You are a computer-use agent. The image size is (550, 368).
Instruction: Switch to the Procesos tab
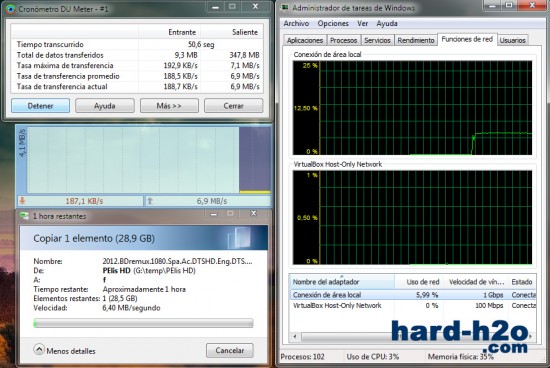343,40
